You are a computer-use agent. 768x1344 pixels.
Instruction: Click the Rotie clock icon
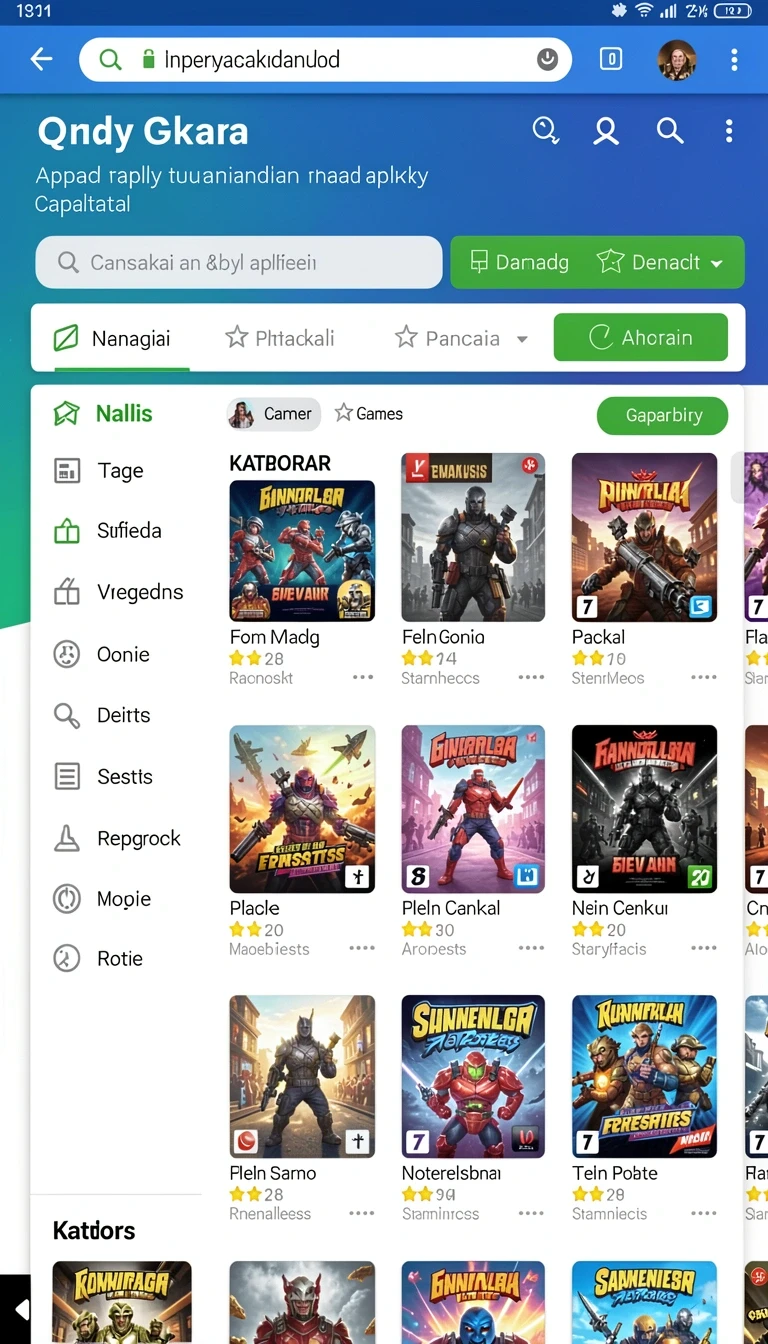tap(67, 959)
